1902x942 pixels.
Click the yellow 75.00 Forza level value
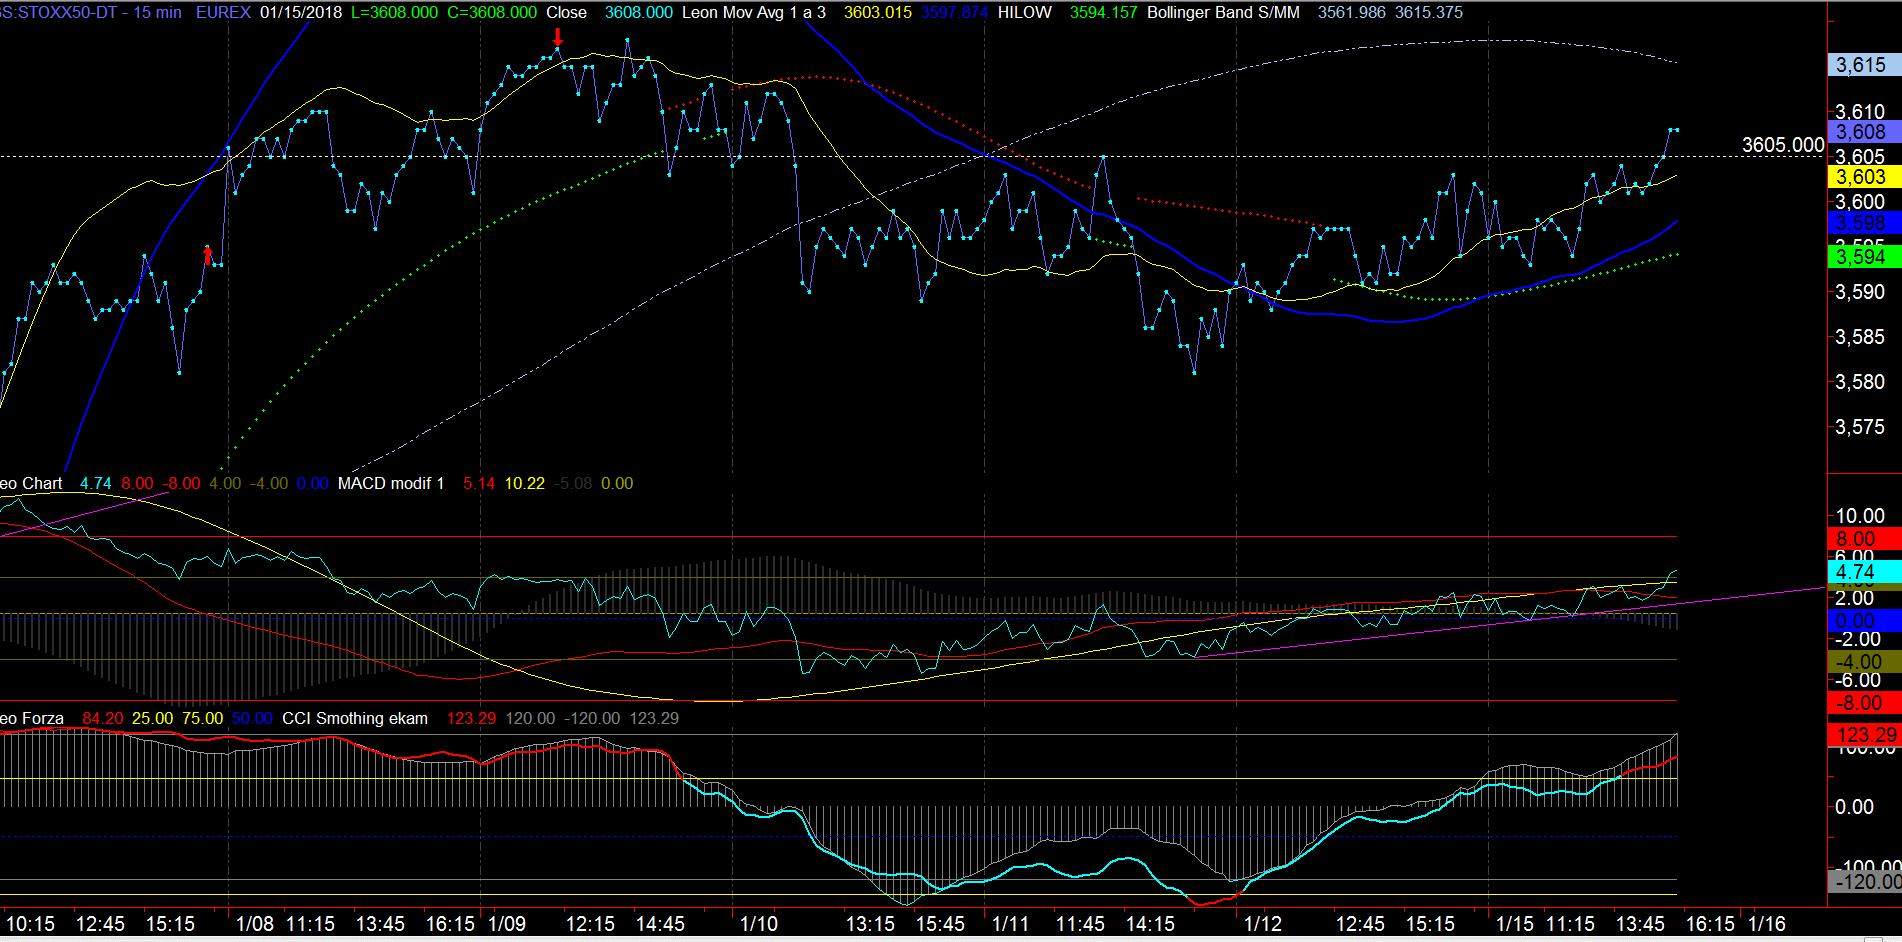[202, 718]
